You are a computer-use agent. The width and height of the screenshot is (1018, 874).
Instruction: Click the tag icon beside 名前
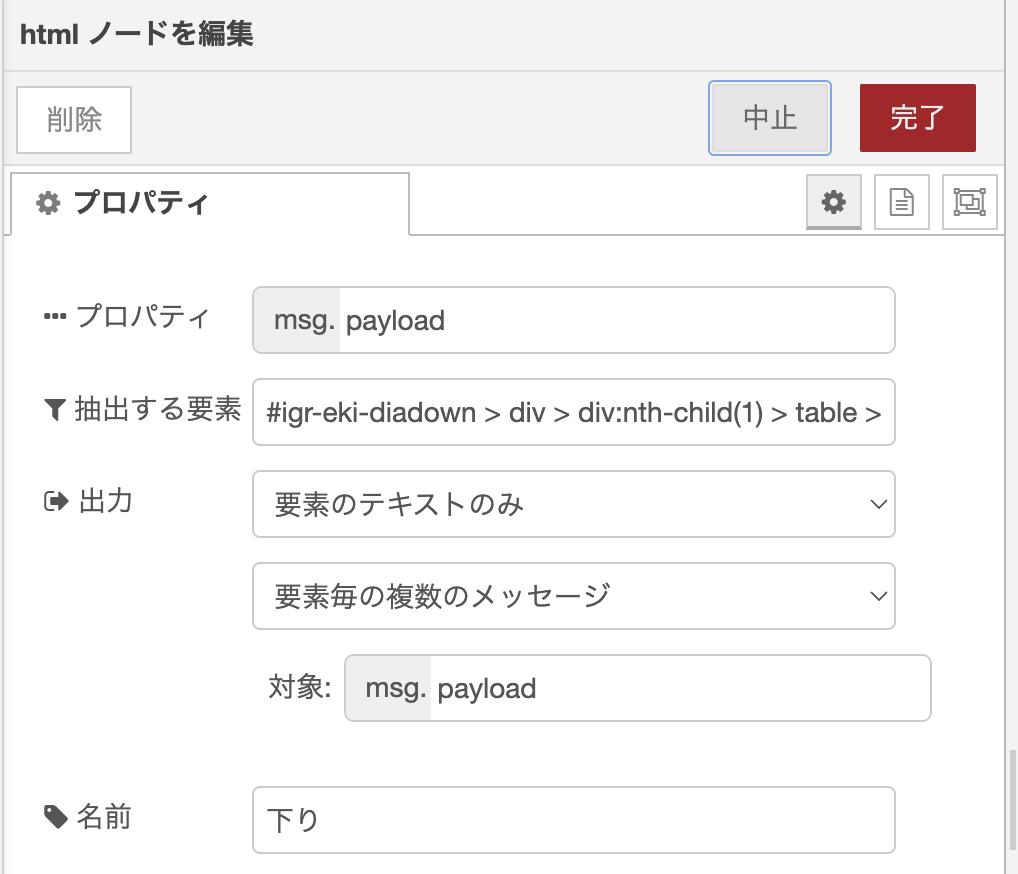pyautogui.click(x=56, y=817)
